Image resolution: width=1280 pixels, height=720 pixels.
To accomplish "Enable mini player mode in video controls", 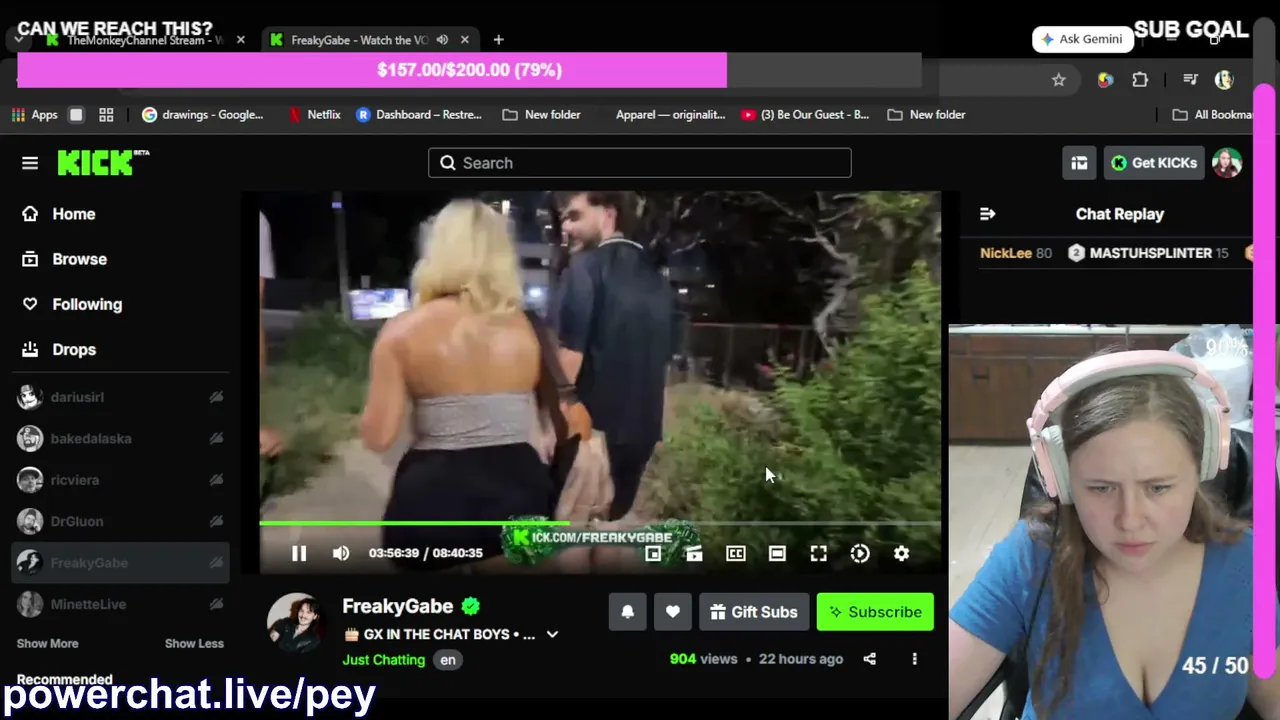I will 653,553.
